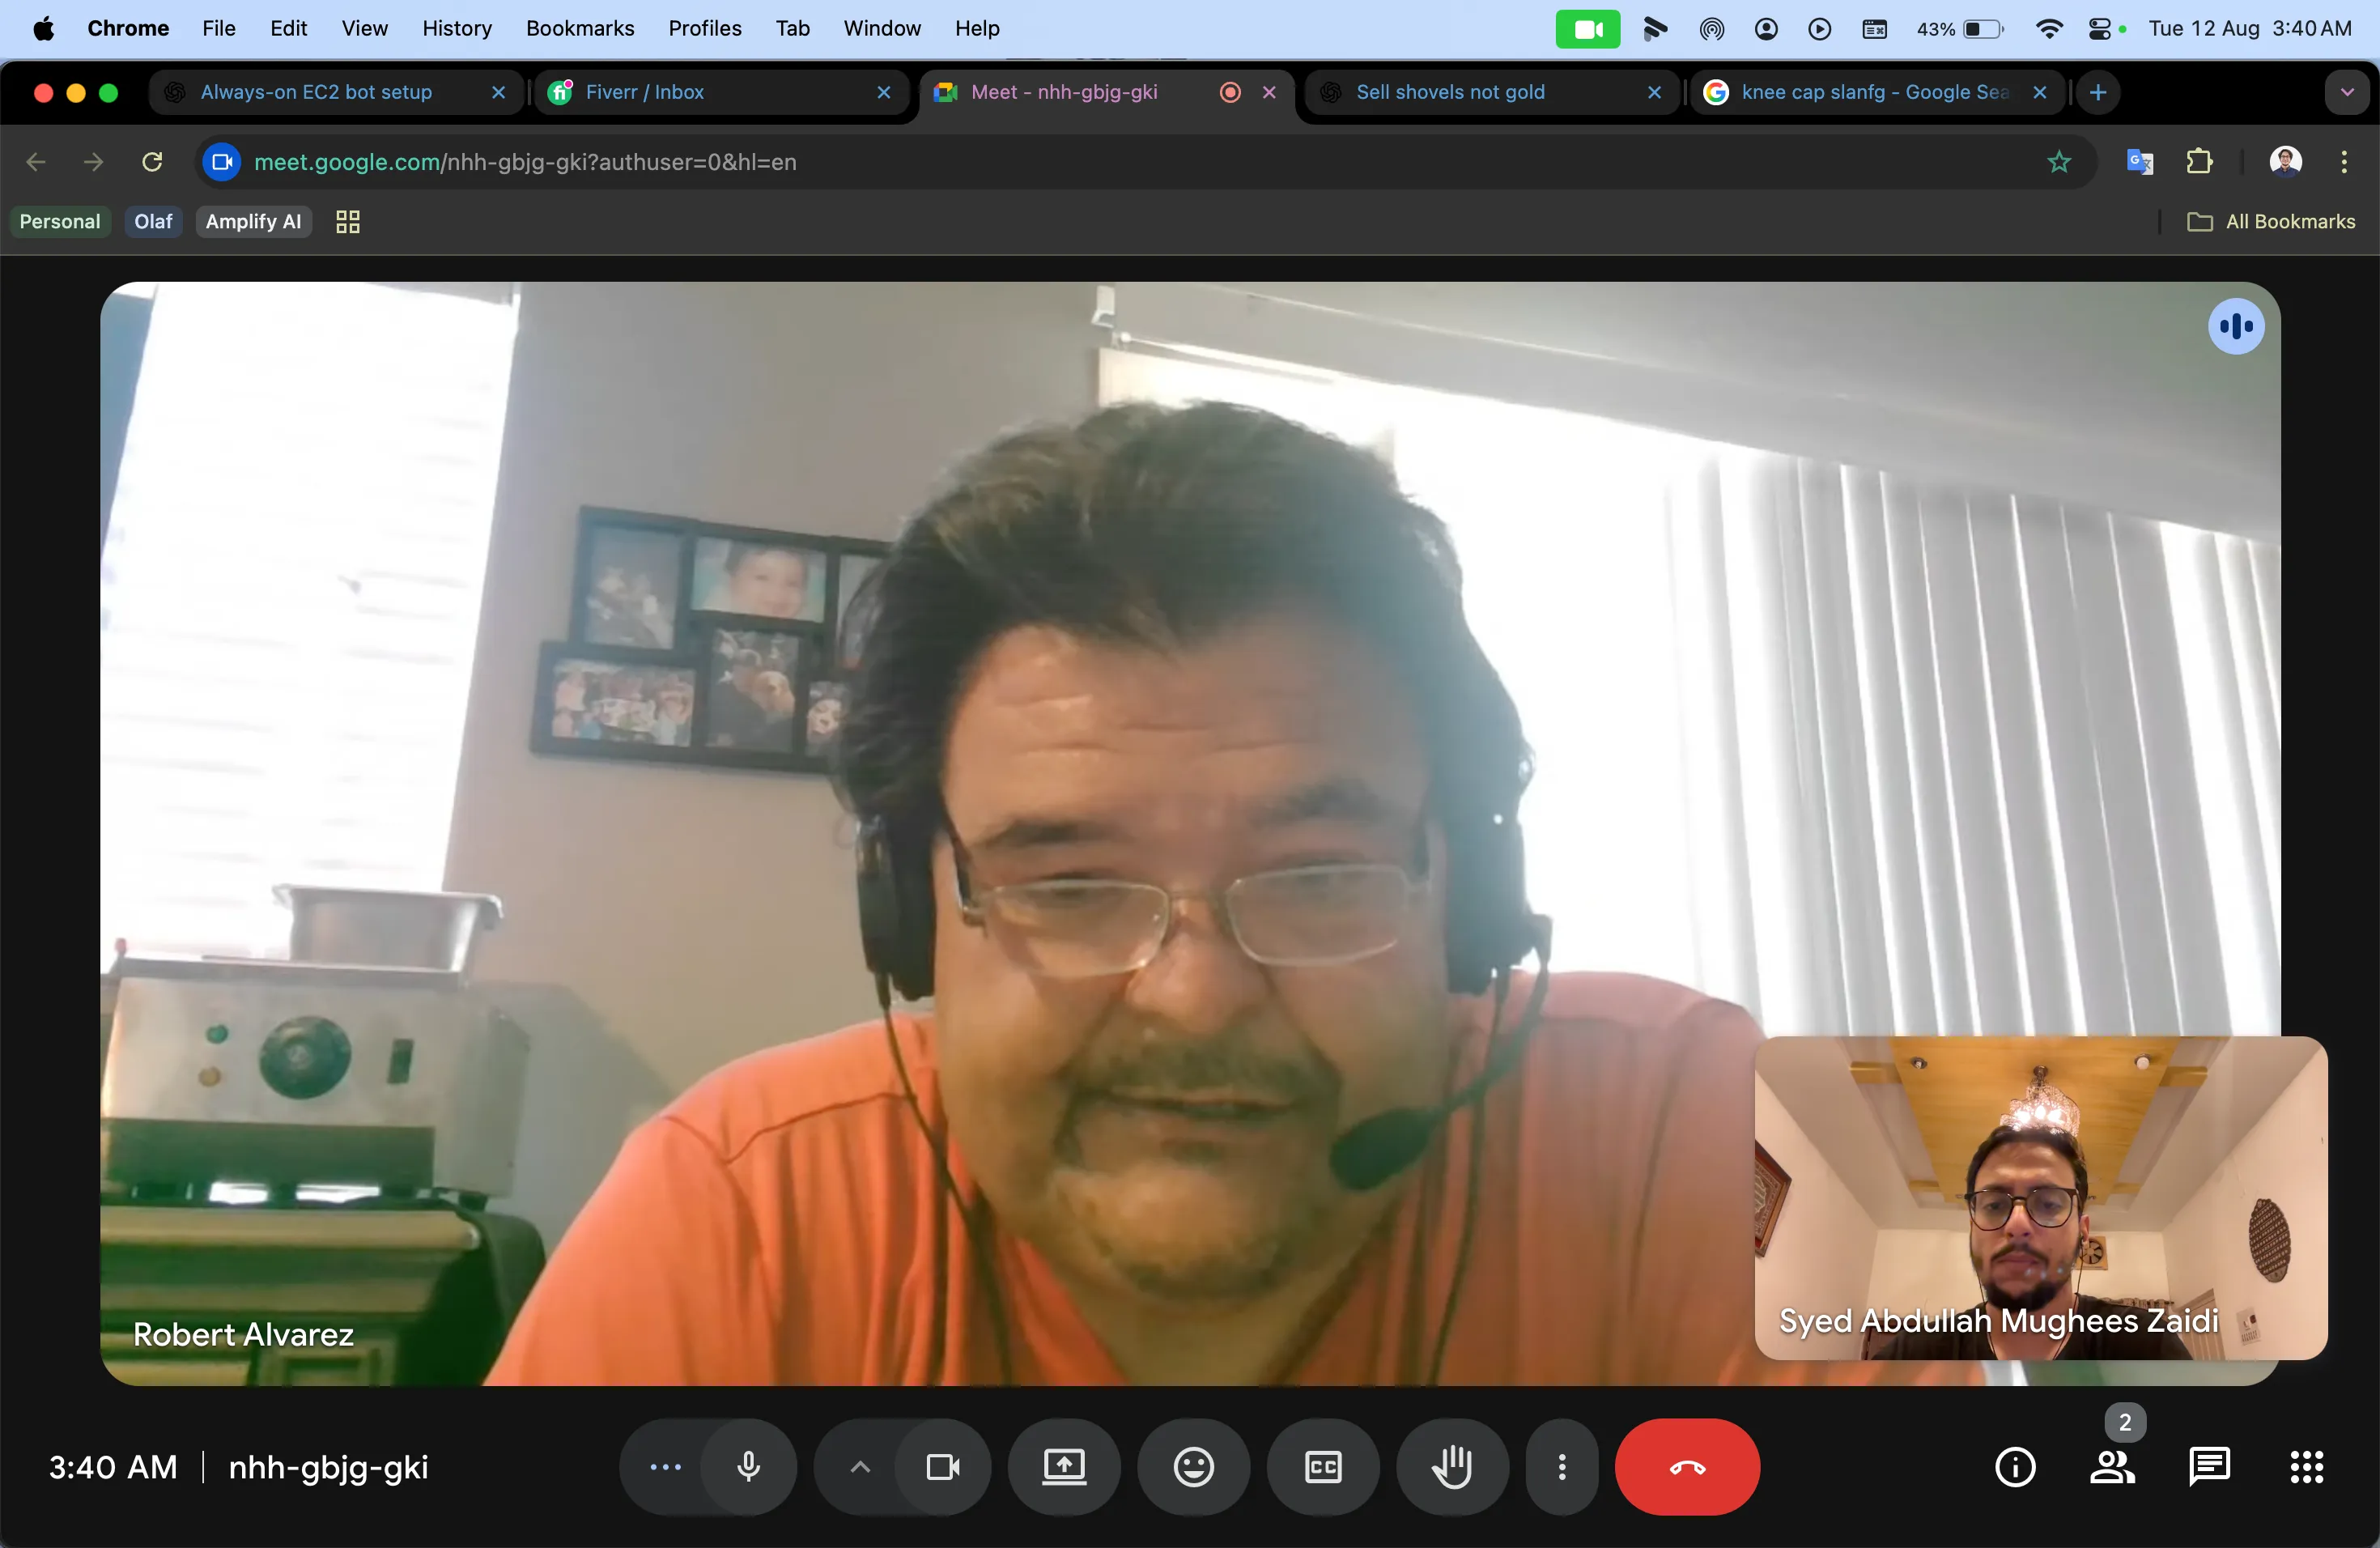
Task: Mute the microphone
Action: coord(748,1467)
